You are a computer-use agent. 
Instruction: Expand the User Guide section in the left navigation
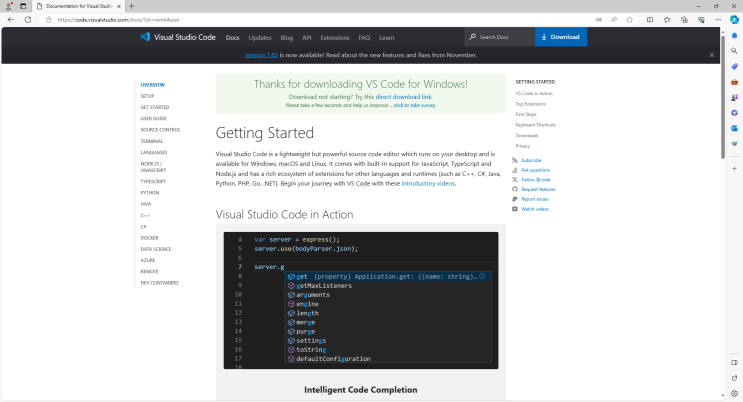pos(154,119)
